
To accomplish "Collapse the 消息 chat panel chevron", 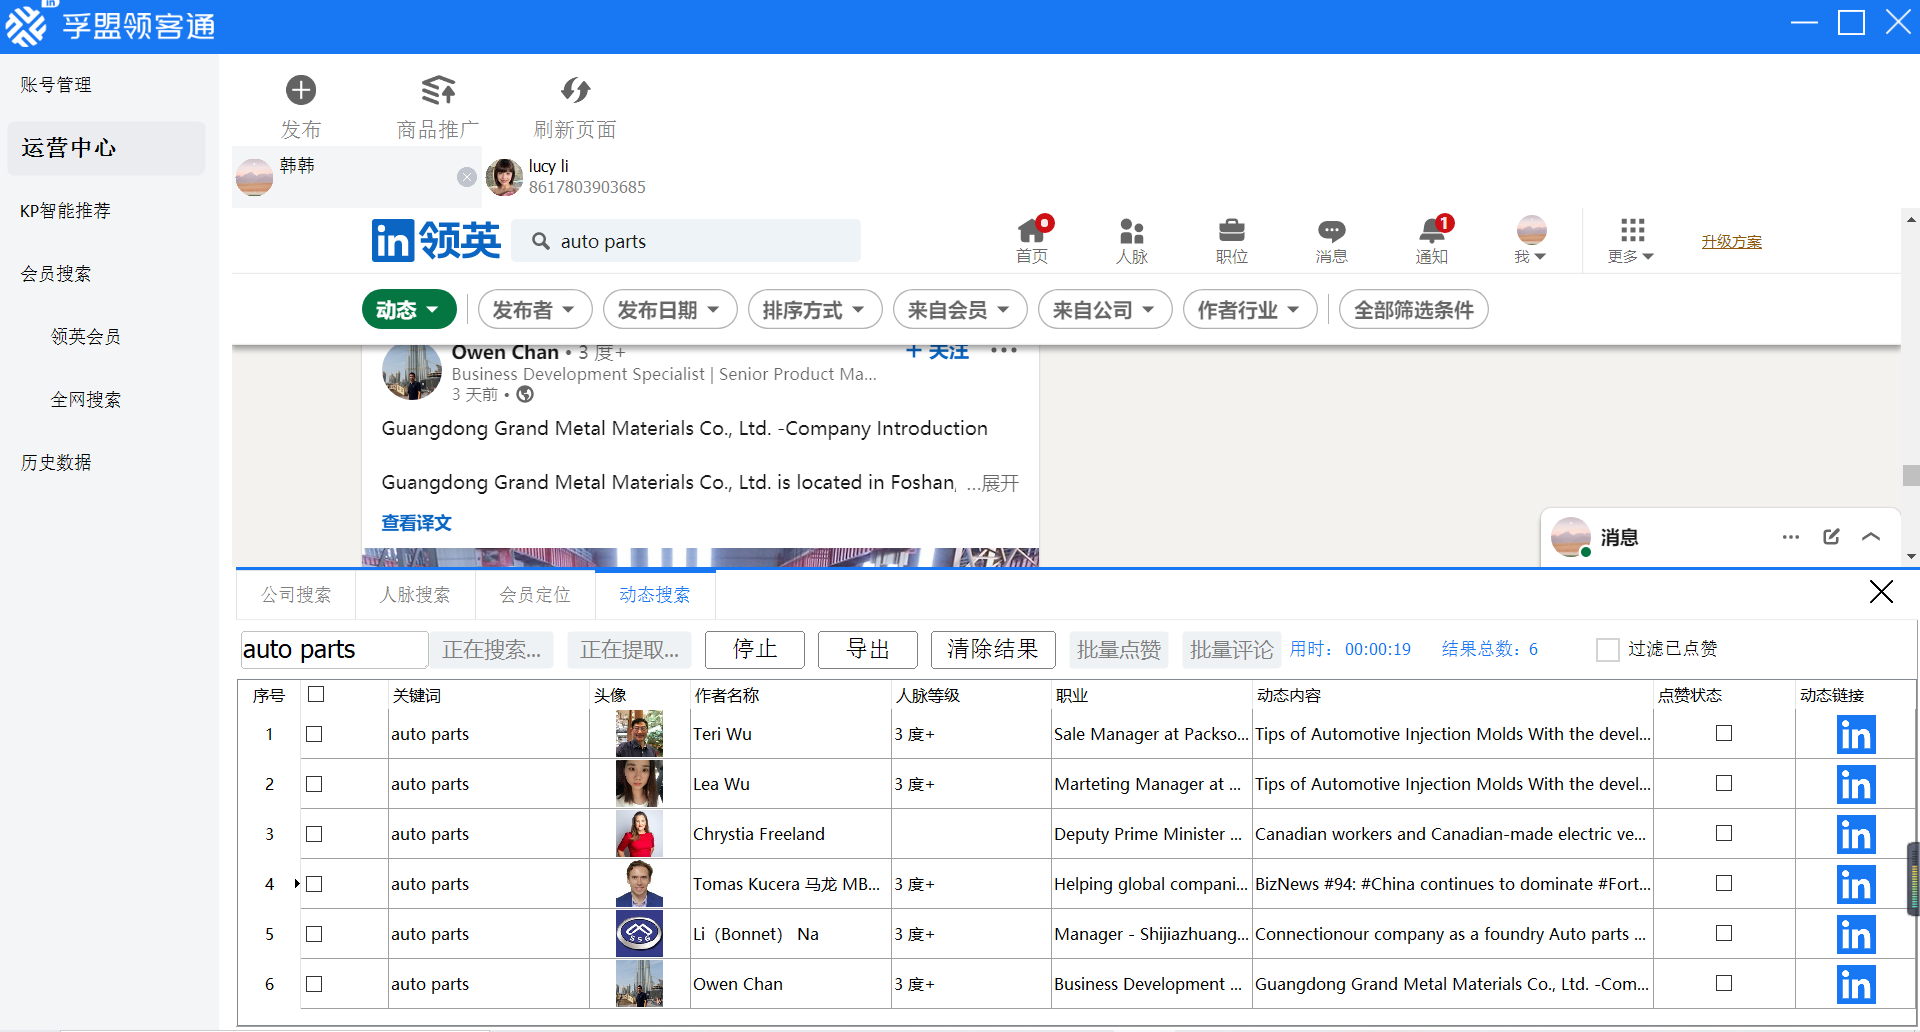I will 1871,537.
